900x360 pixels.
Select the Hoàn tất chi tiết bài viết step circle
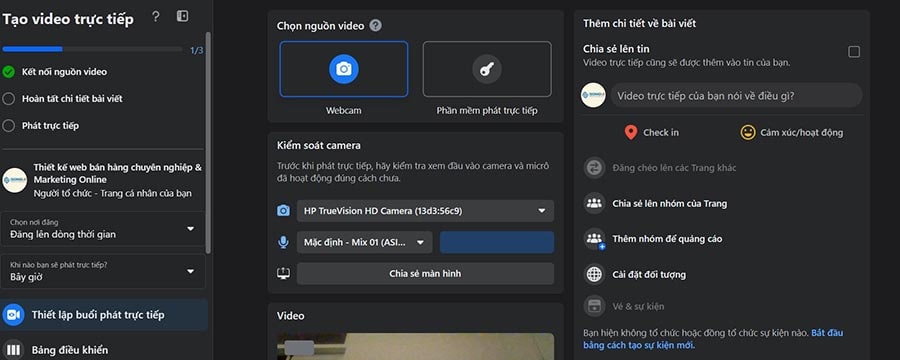point(9,99)
